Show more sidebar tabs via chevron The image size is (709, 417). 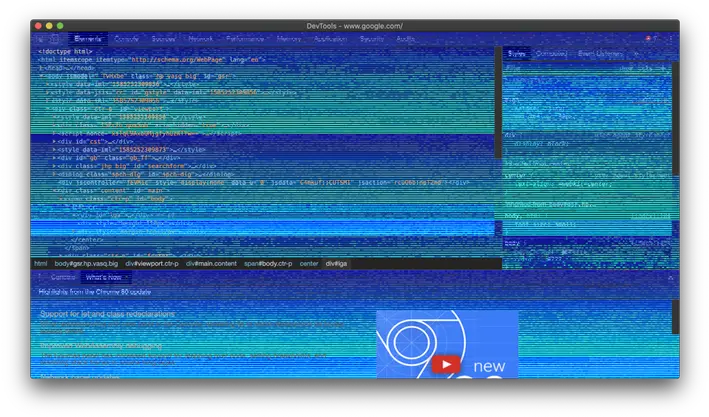(636, 54)
